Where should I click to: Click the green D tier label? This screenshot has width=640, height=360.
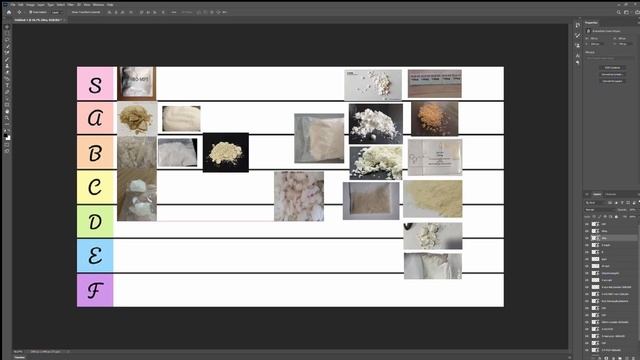(95, 221)
